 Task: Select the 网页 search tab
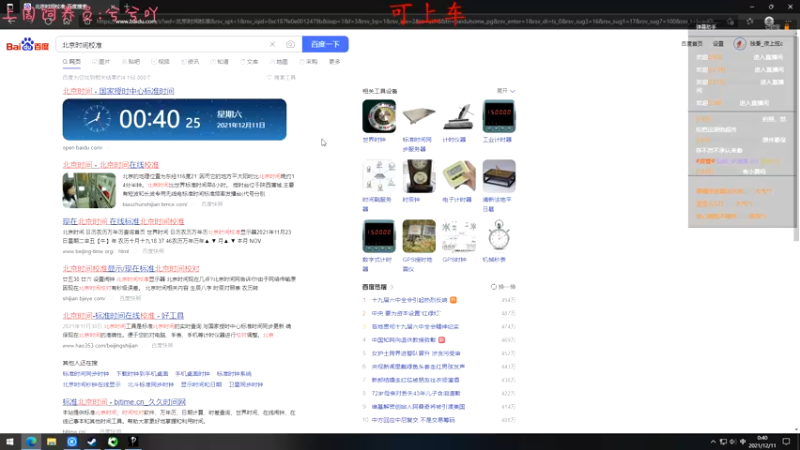(72, 62)
